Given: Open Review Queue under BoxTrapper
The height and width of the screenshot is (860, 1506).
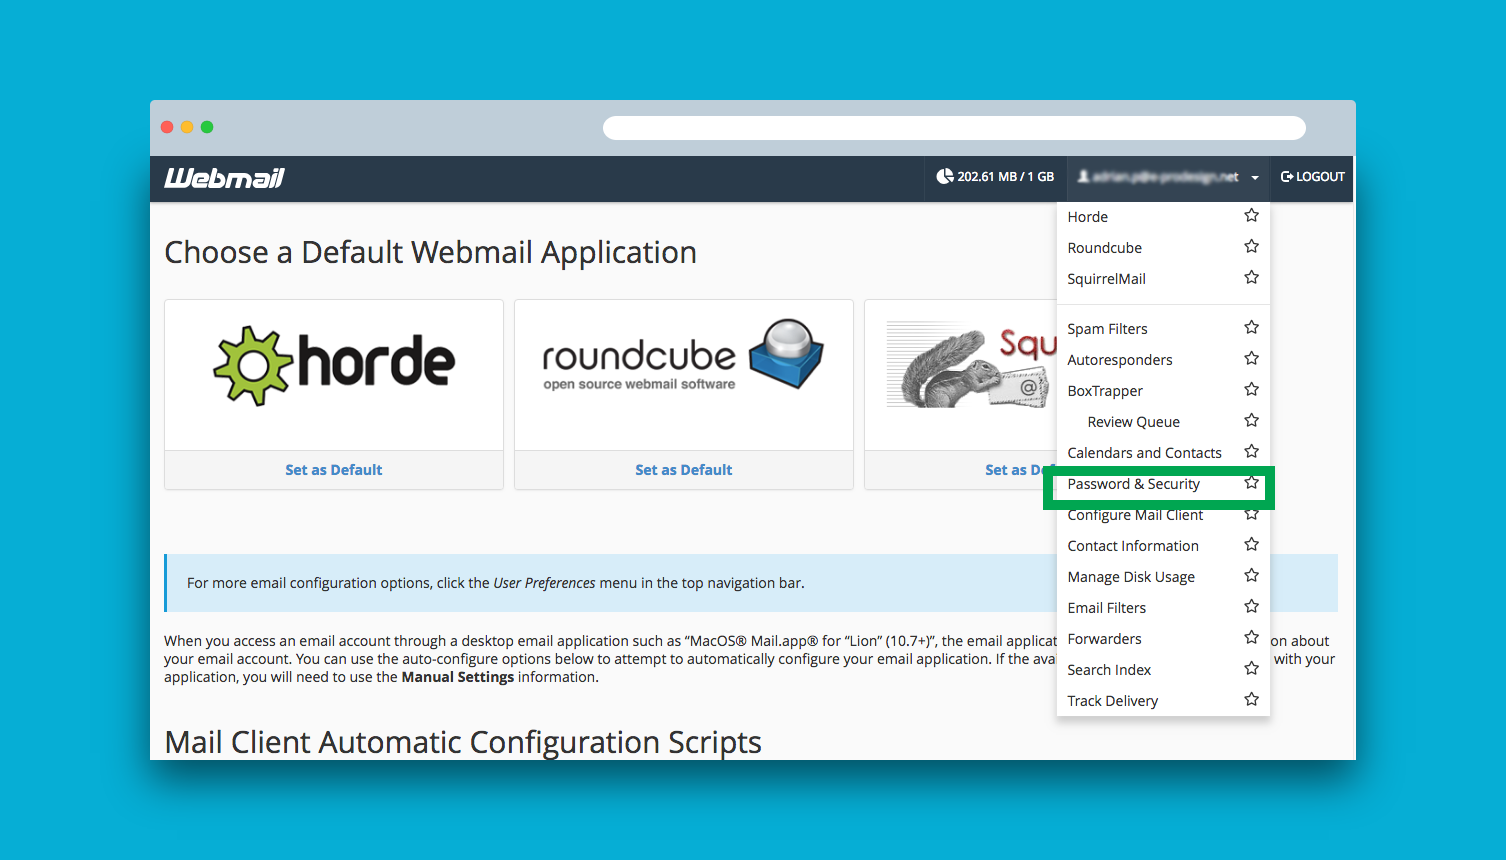Looking at the screenshot, I should [1134, 422].
